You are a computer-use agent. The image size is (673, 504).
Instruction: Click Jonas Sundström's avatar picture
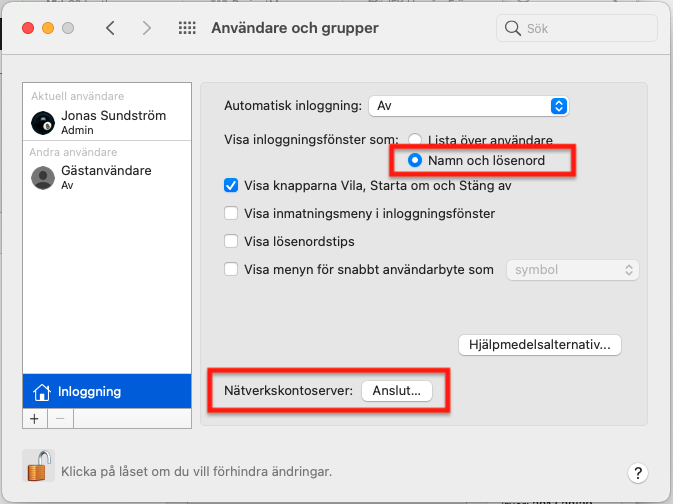pos(43,123)
